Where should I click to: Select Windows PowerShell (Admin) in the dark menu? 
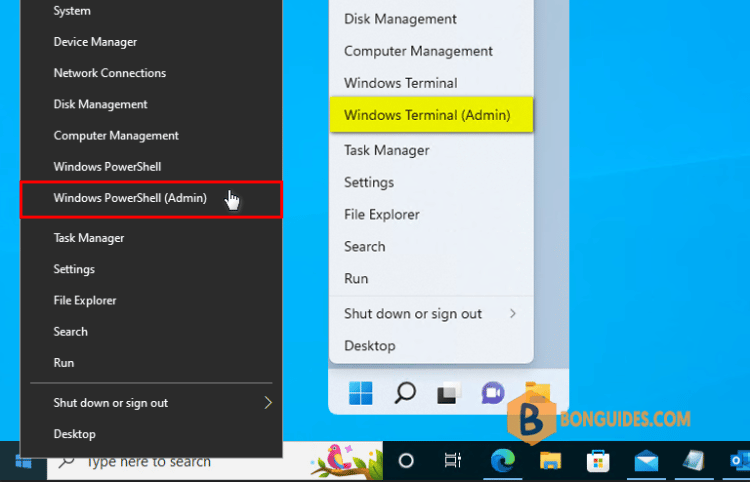(130, 198)
